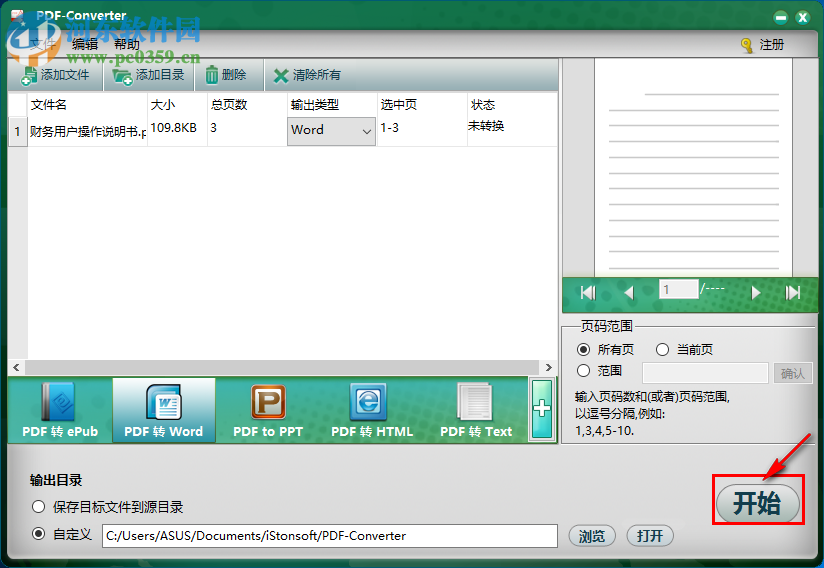This screenshot has width=824, height=568.
Task: Click the Confirm range button
Action: click(792, 373)
